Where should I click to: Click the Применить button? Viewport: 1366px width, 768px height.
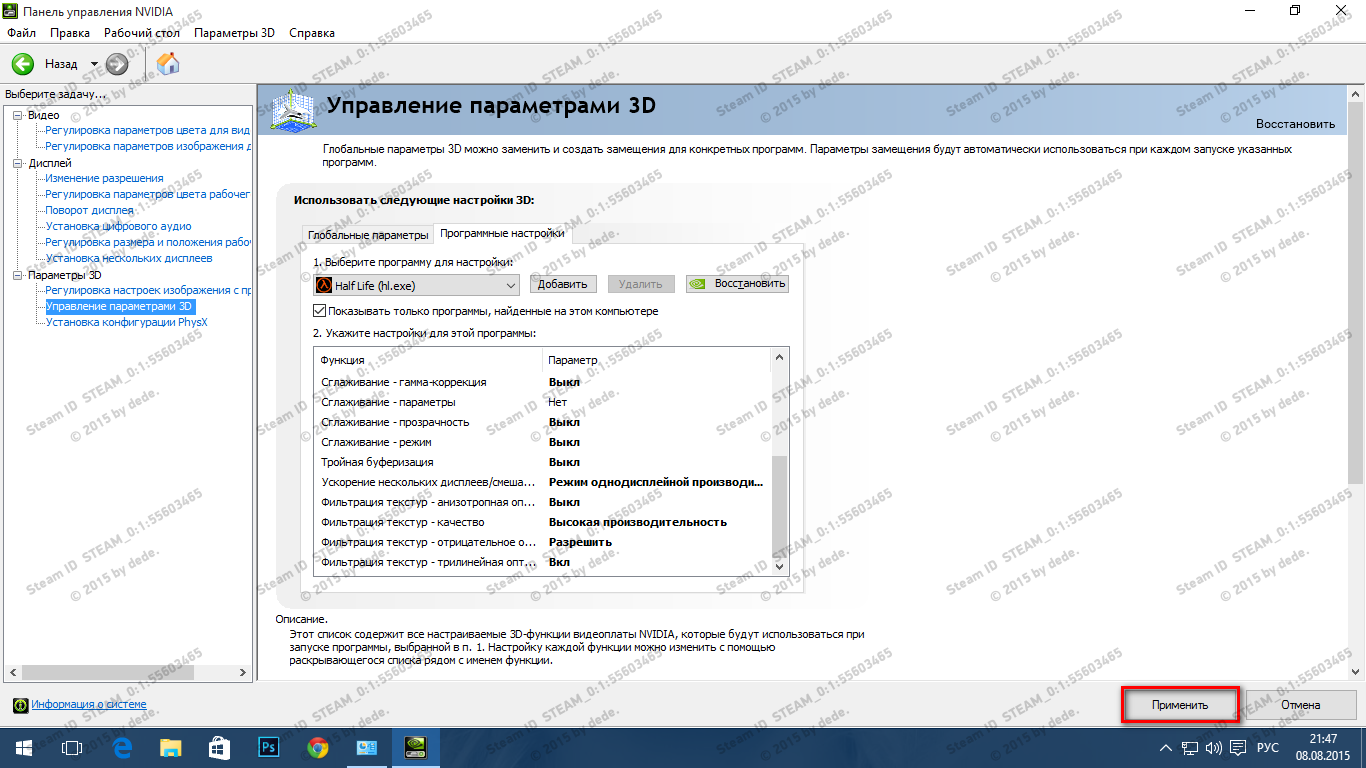(1180, 705)
